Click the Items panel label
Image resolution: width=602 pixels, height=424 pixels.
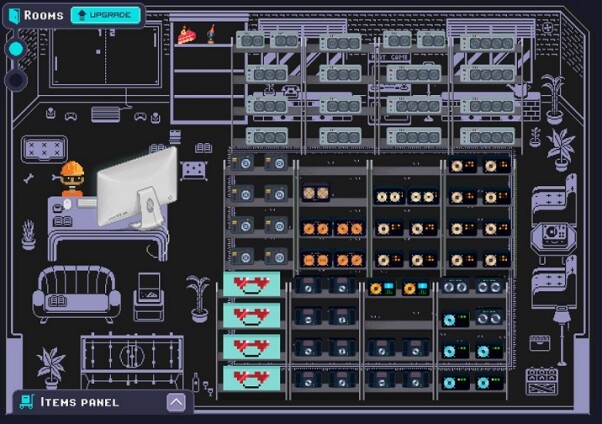click(x=79, y=402)
